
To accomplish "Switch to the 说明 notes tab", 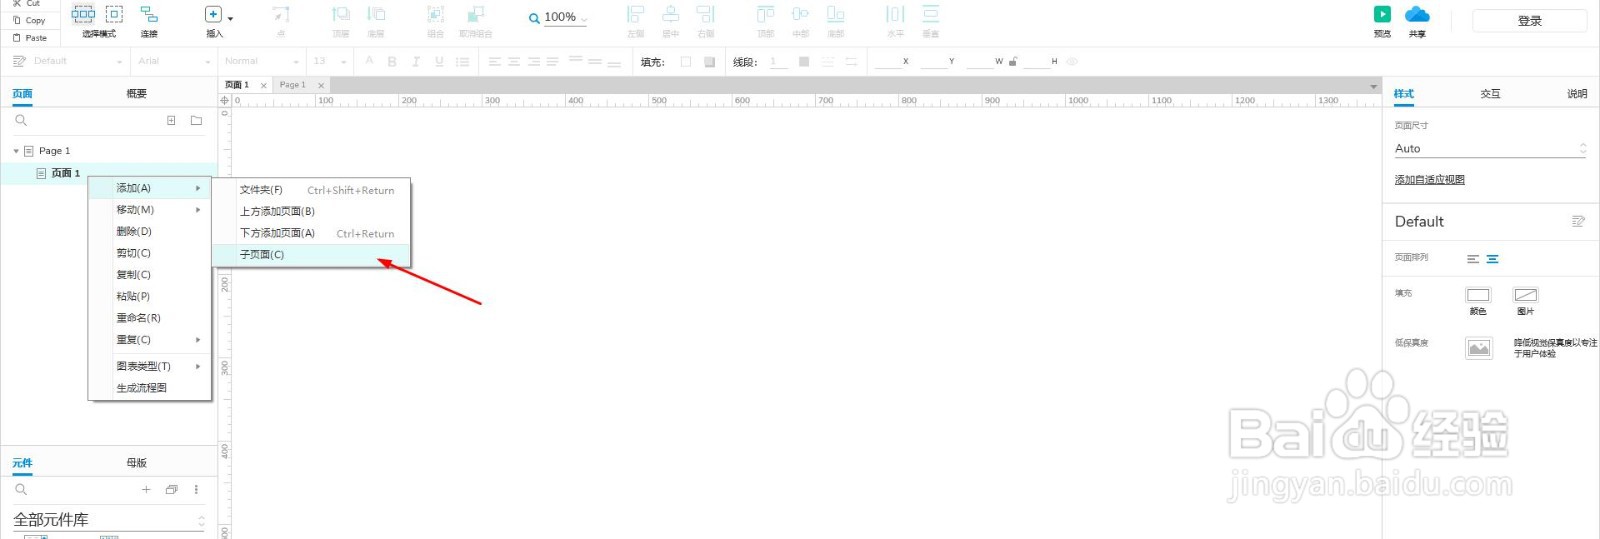I will click(1576, 93).
